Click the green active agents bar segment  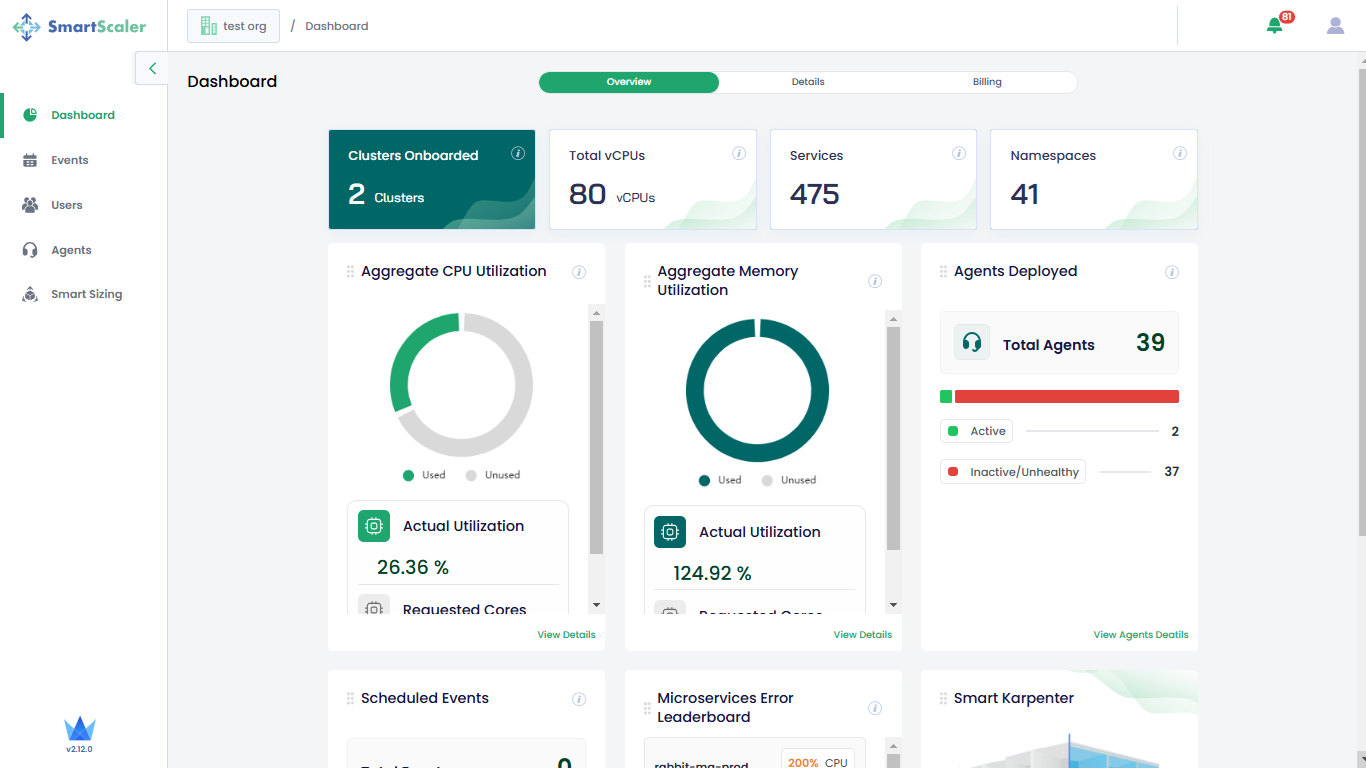[946, 397]
